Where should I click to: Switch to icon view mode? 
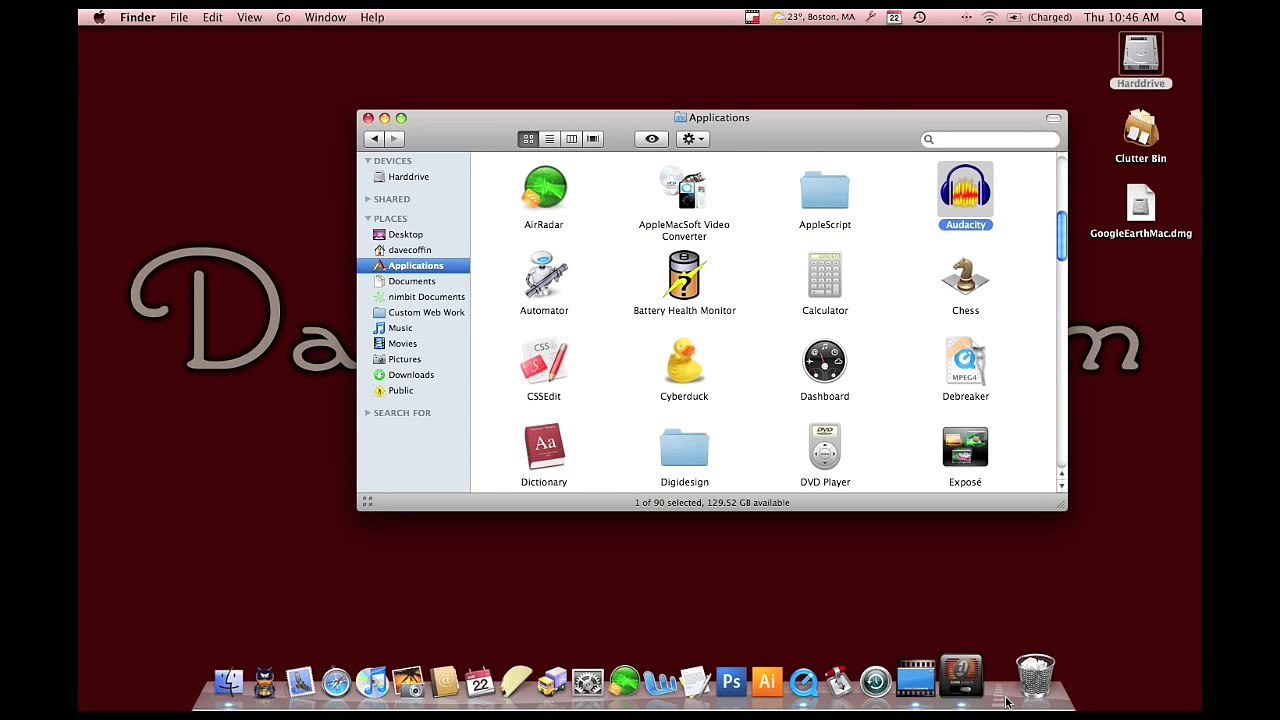click(528, 139)
